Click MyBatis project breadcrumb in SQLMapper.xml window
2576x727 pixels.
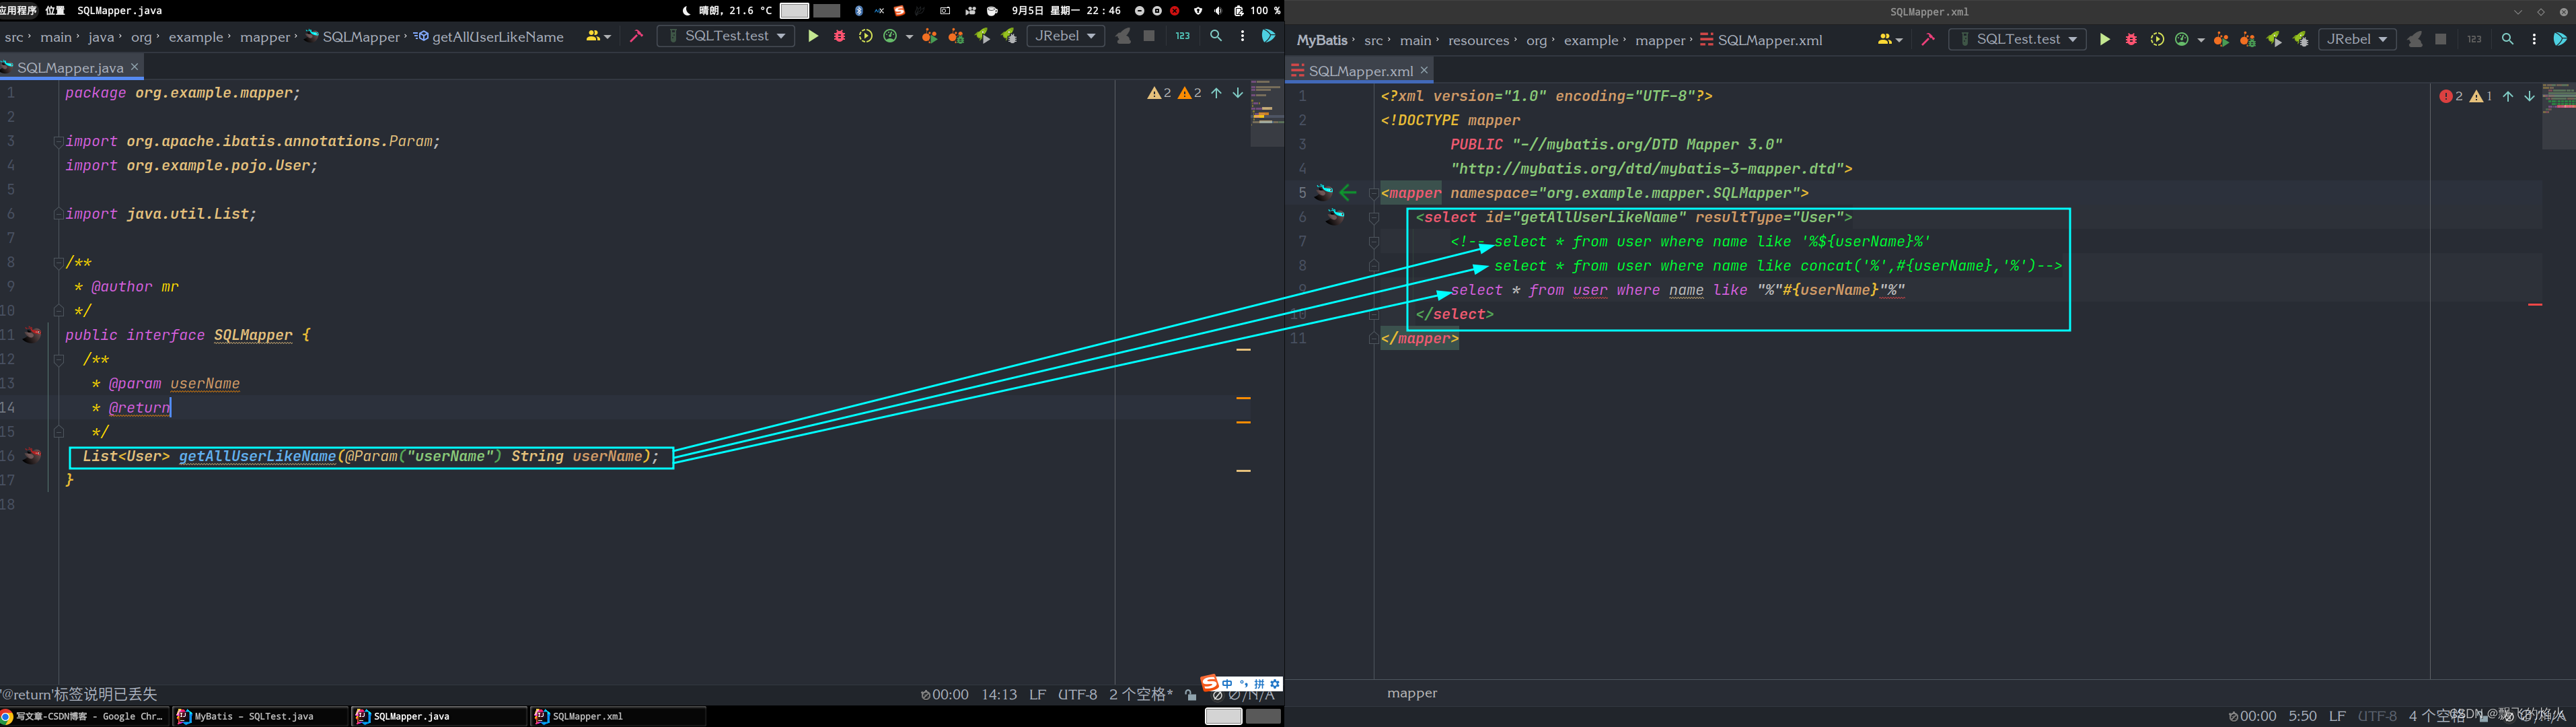1322,40
